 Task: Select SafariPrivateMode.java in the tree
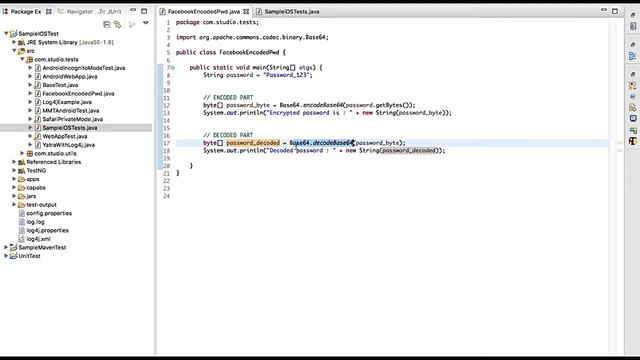pyautogui.click(x=73, y=119)
